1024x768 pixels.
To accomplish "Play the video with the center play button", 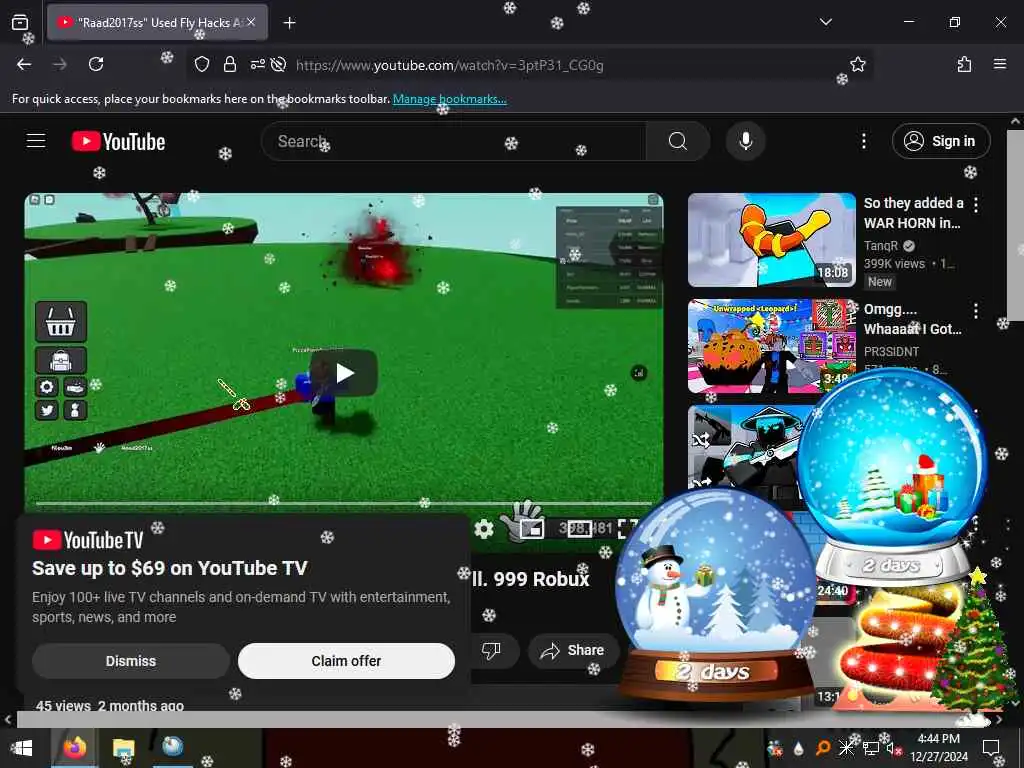I will click(344, 373).
